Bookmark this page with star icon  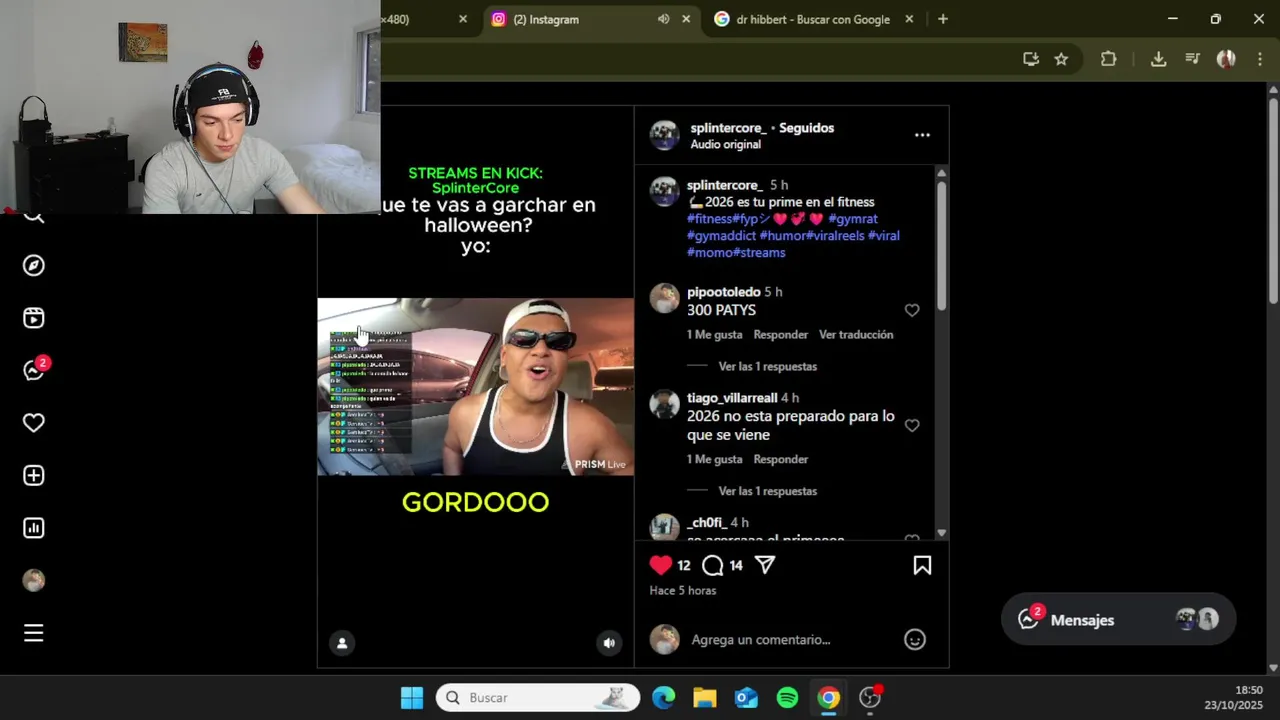coord(1061,59)
